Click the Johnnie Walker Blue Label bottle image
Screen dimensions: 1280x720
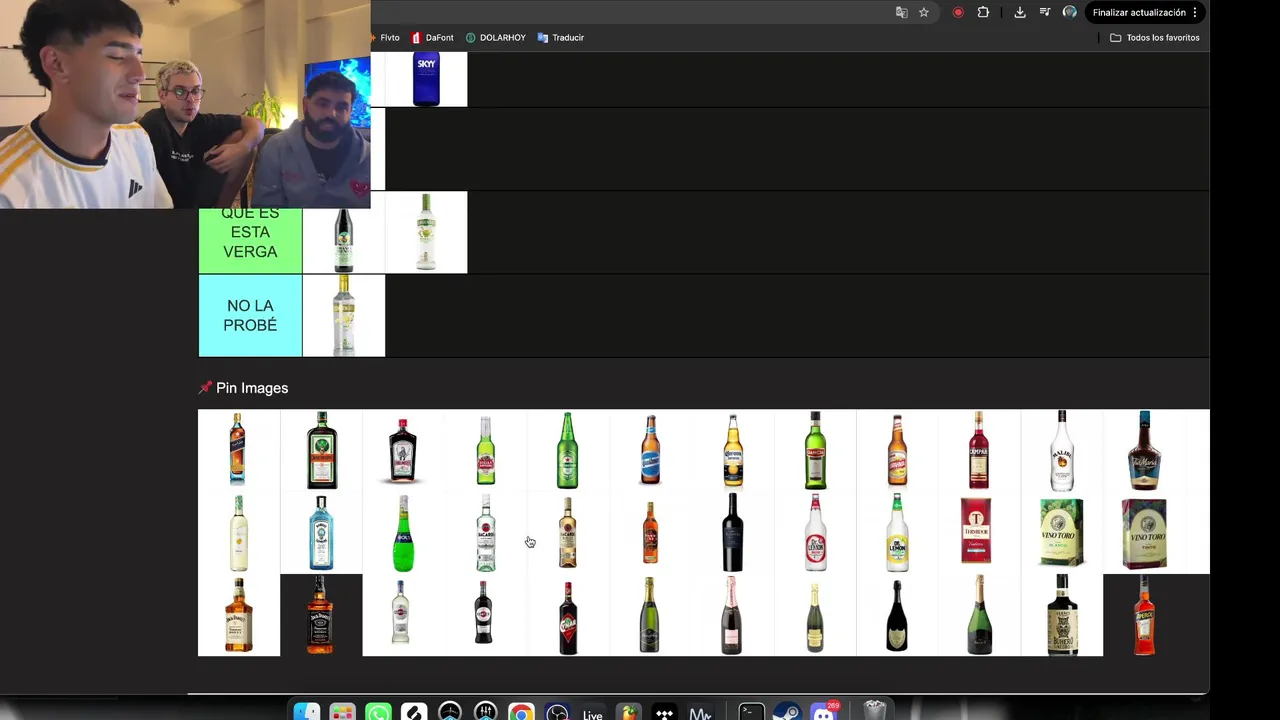tap(238, 450)
